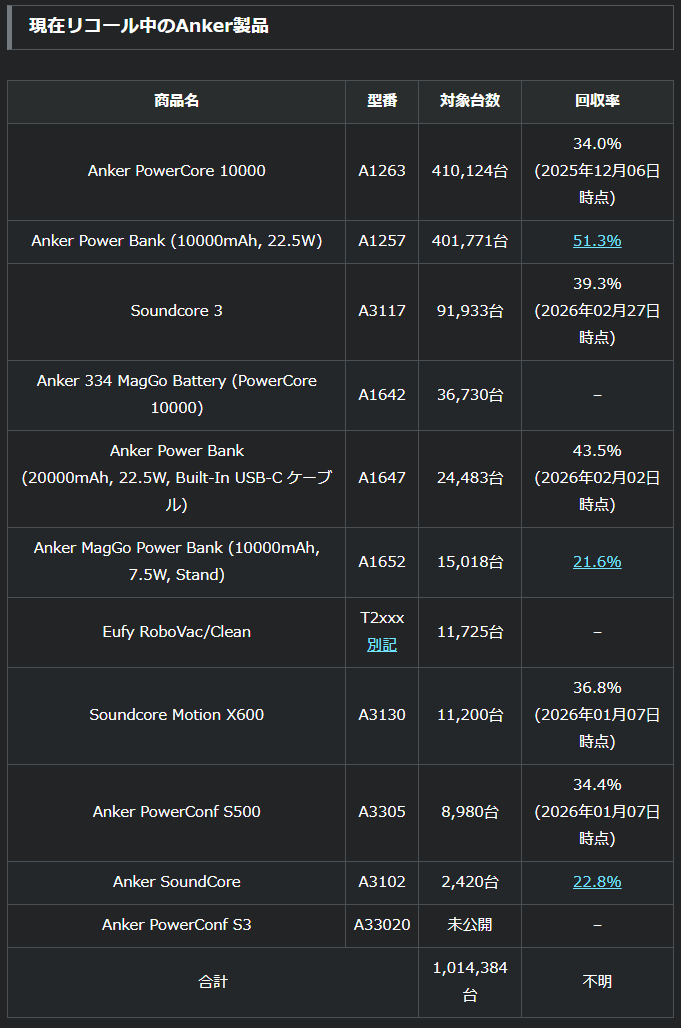The width and height of the screenshot is (681, 1028).
Task: Click the Soundcore 3 product name
Action: pos(177,311)
